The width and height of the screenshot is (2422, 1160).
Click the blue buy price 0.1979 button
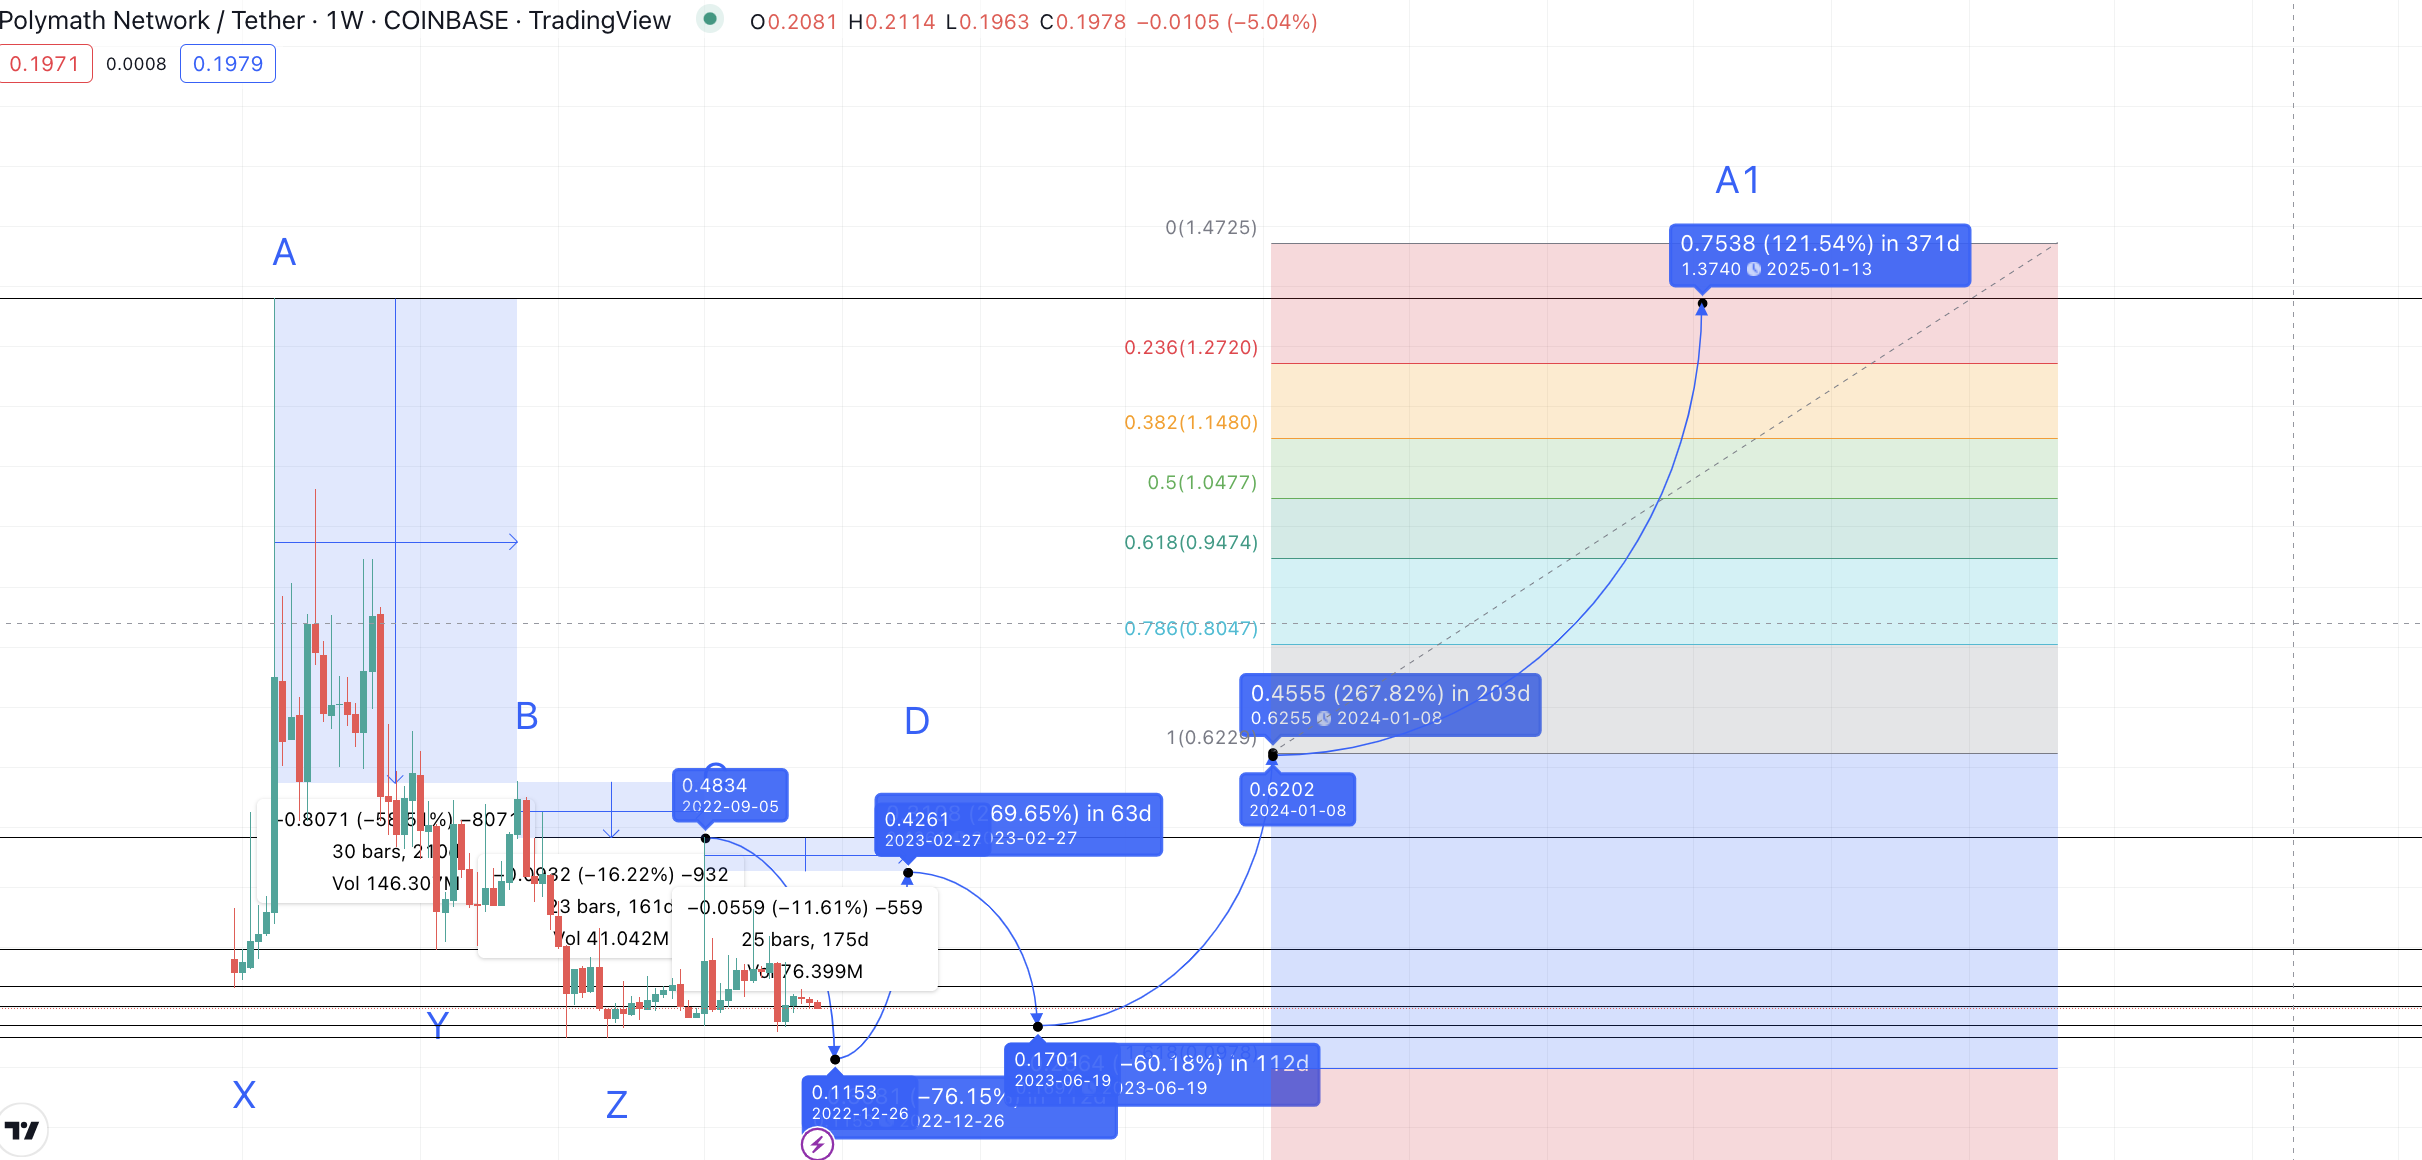coord(228,64)
